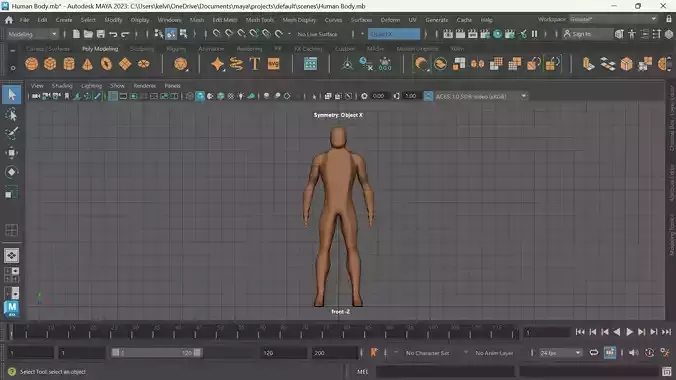Image resolution: width=676 pixels, height=380 pixels.
Task: Click the Maya home icon
Action: click(9, 20)
